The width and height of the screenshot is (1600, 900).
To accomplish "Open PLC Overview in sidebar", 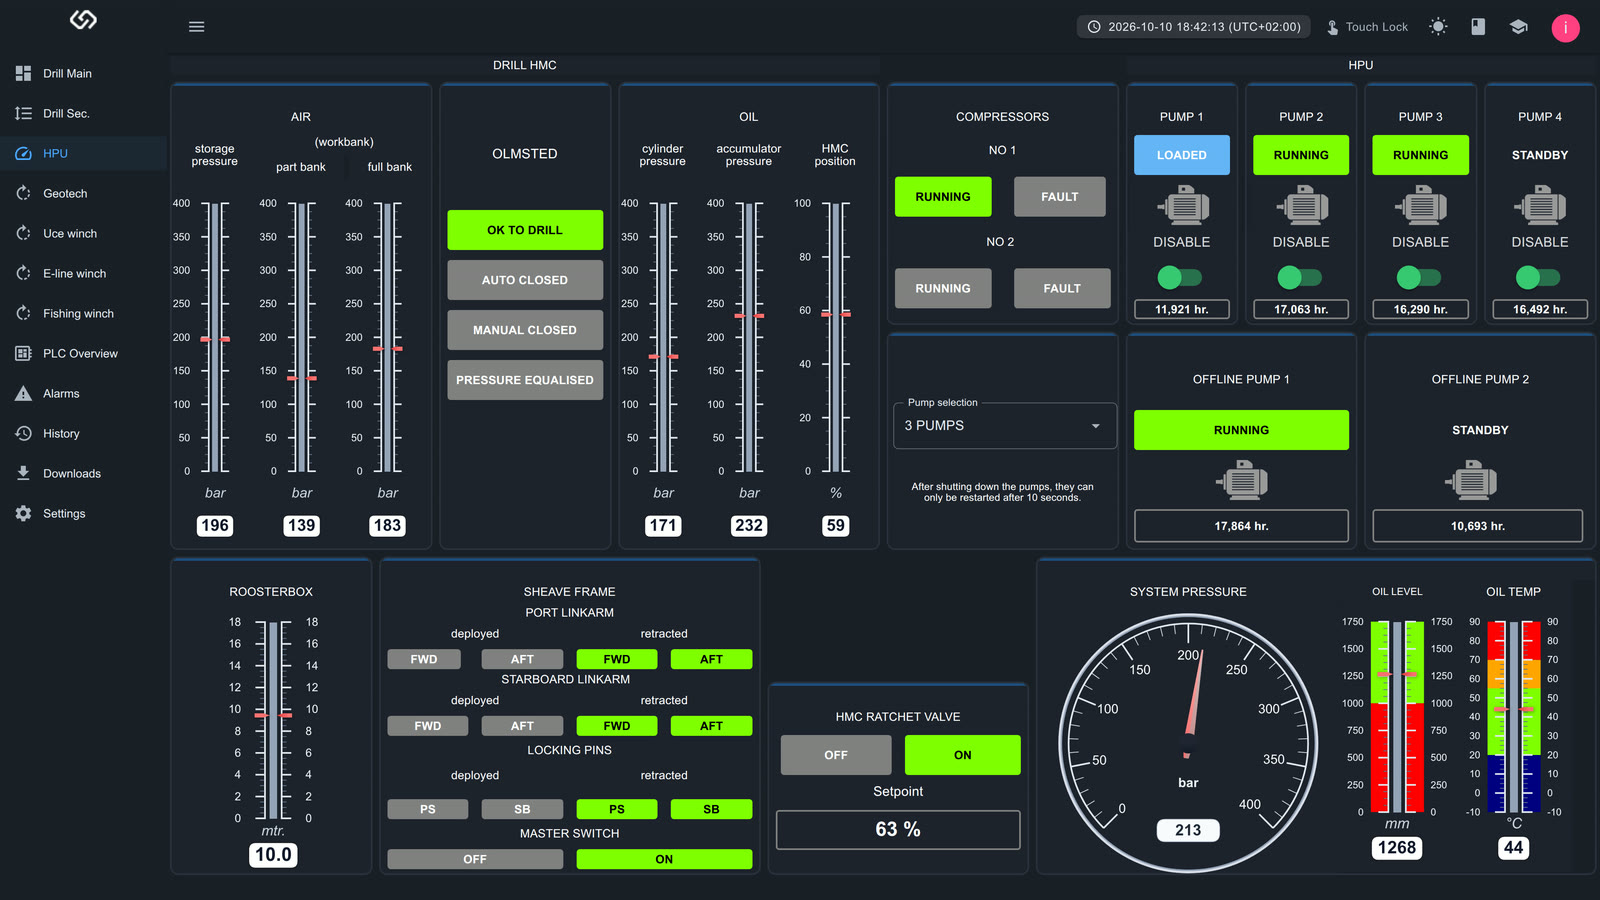I will (x=83, y=353).
